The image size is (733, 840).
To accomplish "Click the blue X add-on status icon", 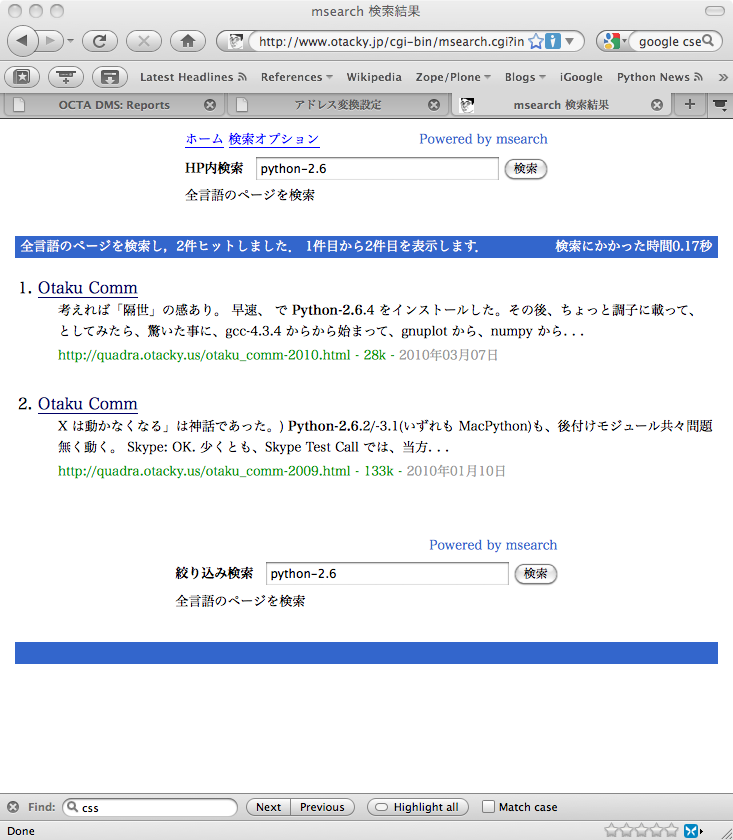I will (x=691, y=831).
